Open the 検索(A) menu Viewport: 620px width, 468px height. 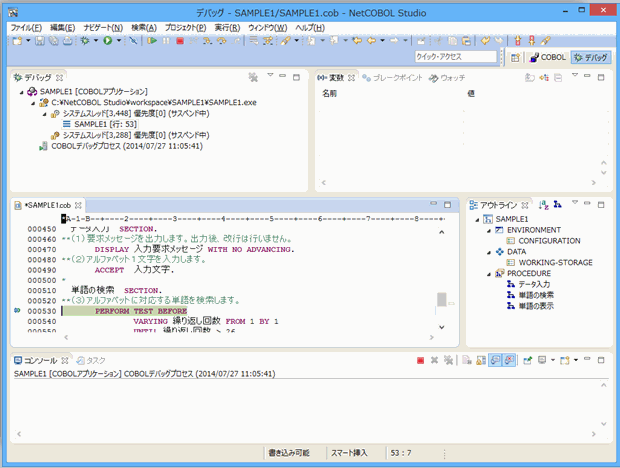(x=144, y=28)
